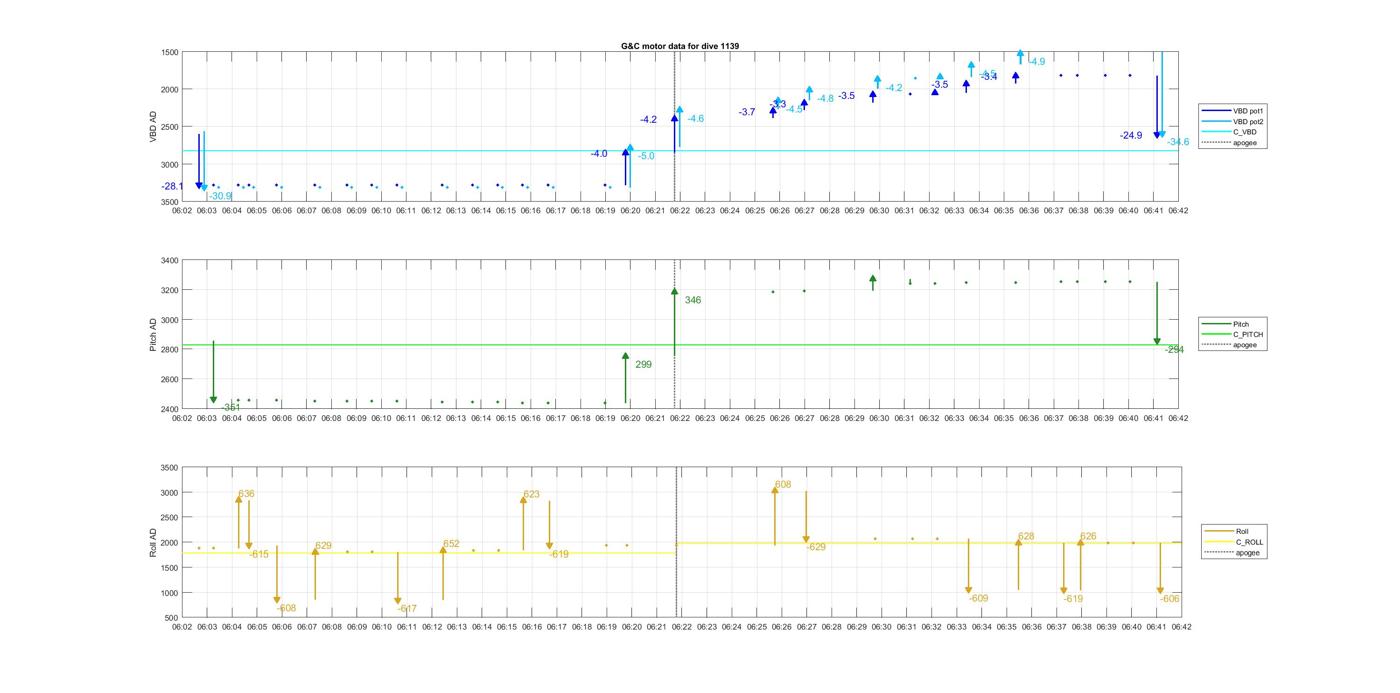Click the '608' roll data label

(x=783, y=484)
